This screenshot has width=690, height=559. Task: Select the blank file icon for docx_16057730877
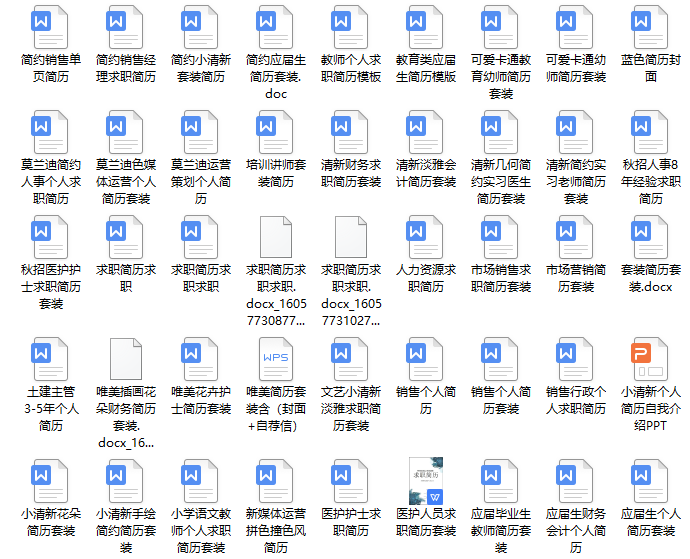(276, 237)
